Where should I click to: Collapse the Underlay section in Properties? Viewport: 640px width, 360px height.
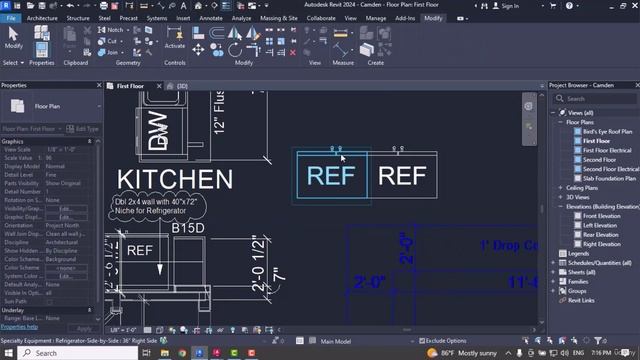(x=89, y=310)
